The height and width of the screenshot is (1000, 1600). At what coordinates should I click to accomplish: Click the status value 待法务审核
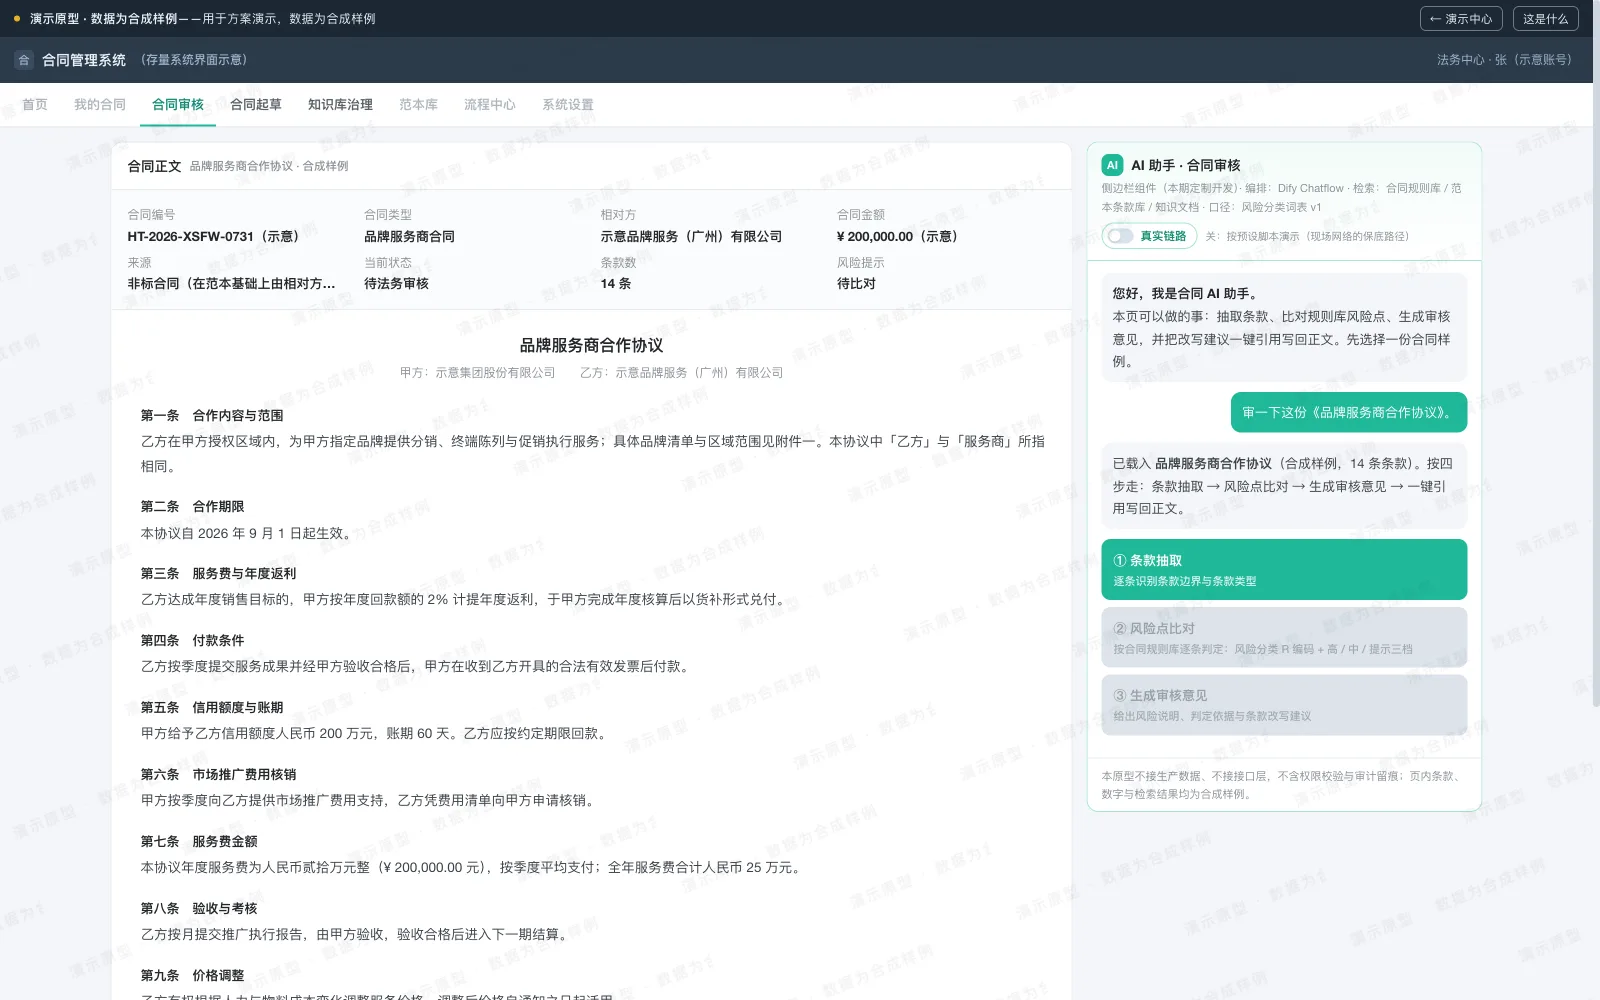(x=396, y=284)
